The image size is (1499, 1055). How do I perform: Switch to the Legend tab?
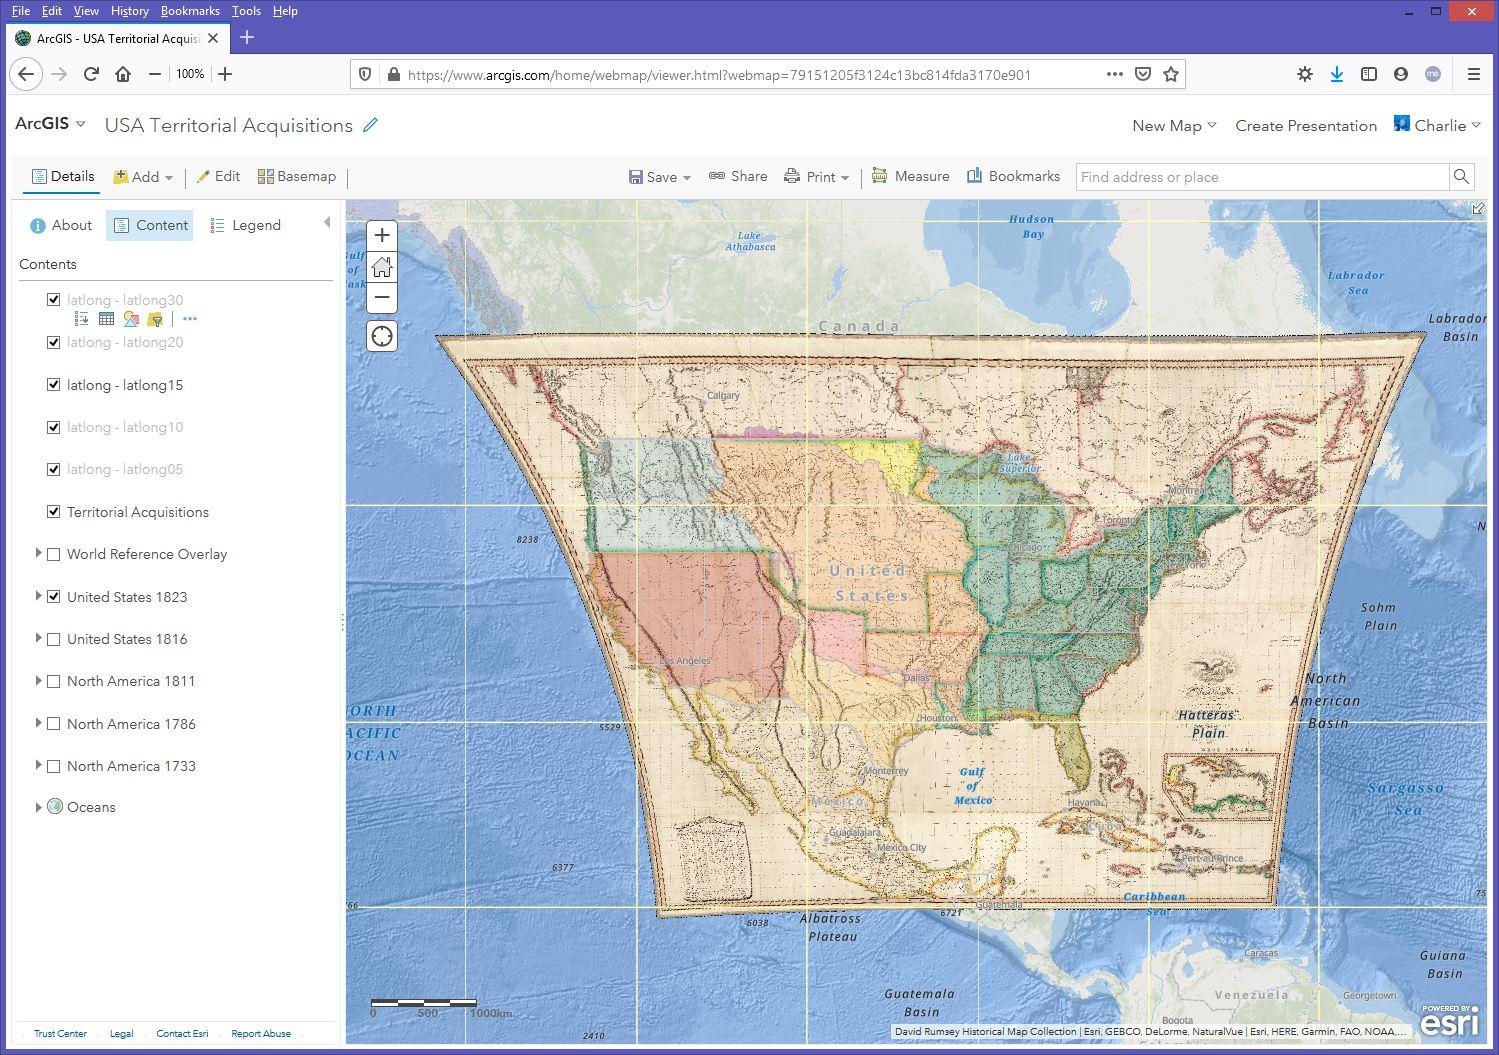coord(246,225)
